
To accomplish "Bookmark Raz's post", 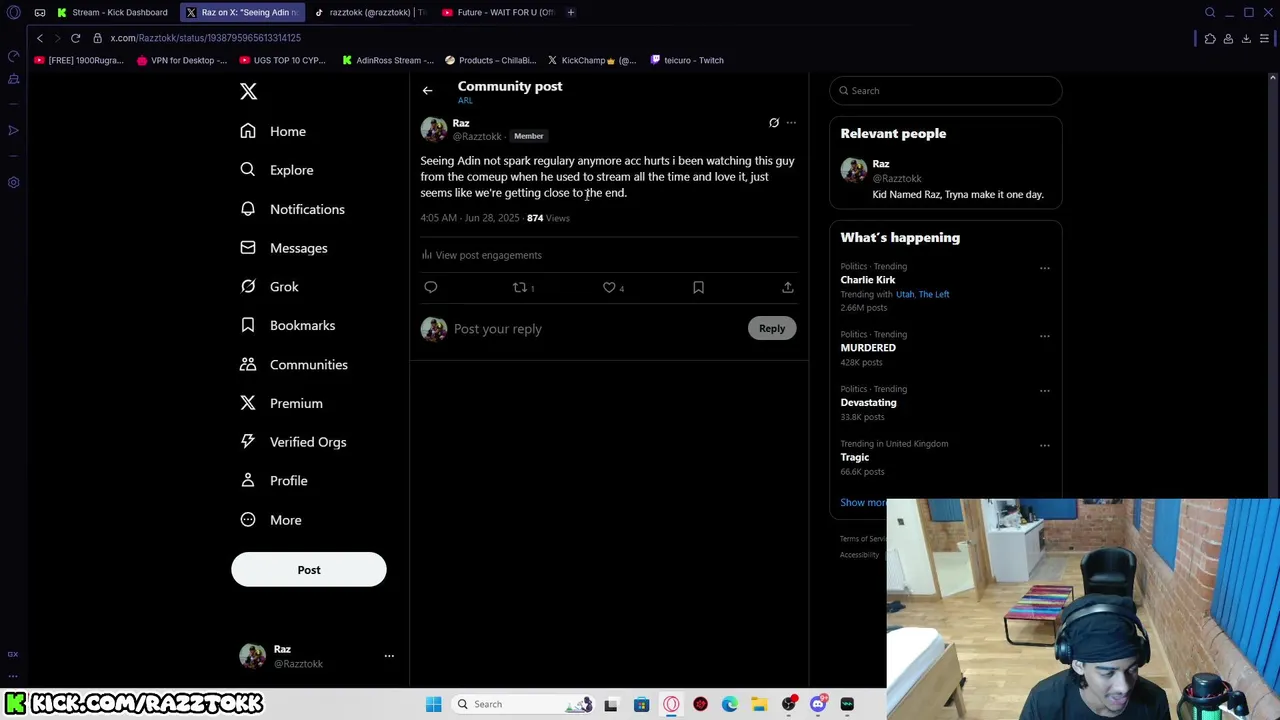I will click(x=698, y=287).
